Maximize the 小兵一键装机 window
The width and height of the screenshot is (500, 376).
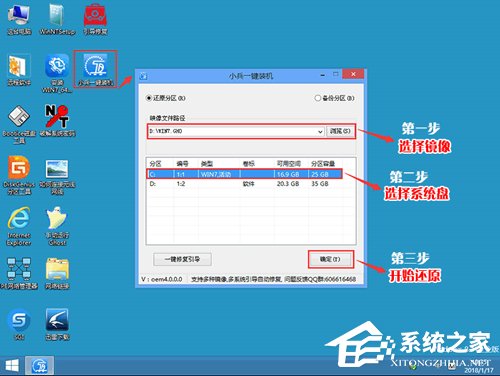pyautogui.click(x=335, y=74)
